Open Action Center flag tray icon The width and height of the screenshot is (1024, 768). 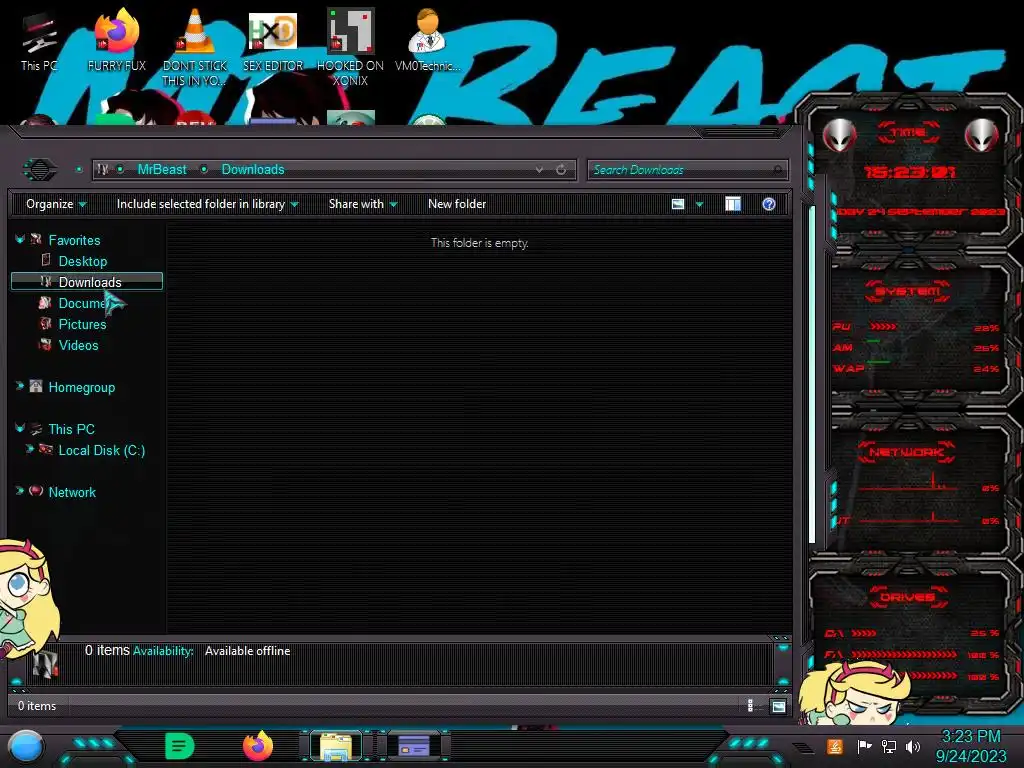864,746
